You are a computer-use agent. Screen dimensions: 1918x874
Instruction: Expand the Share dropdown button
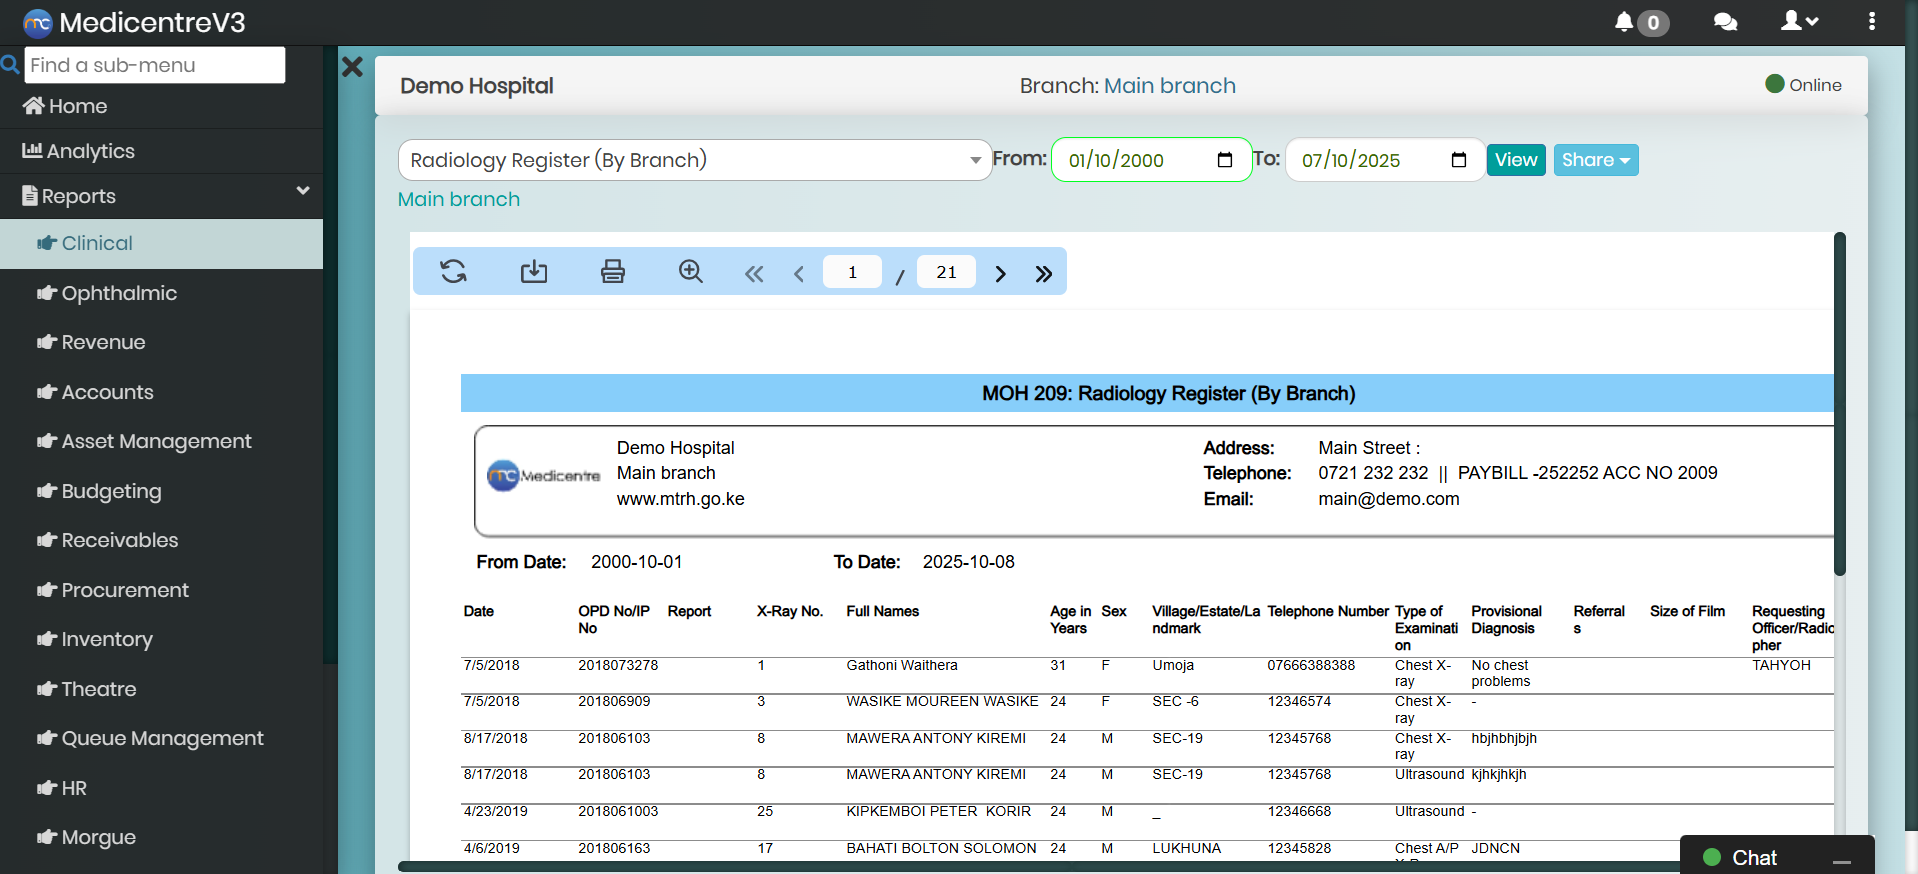click(x=1595, y=160)
